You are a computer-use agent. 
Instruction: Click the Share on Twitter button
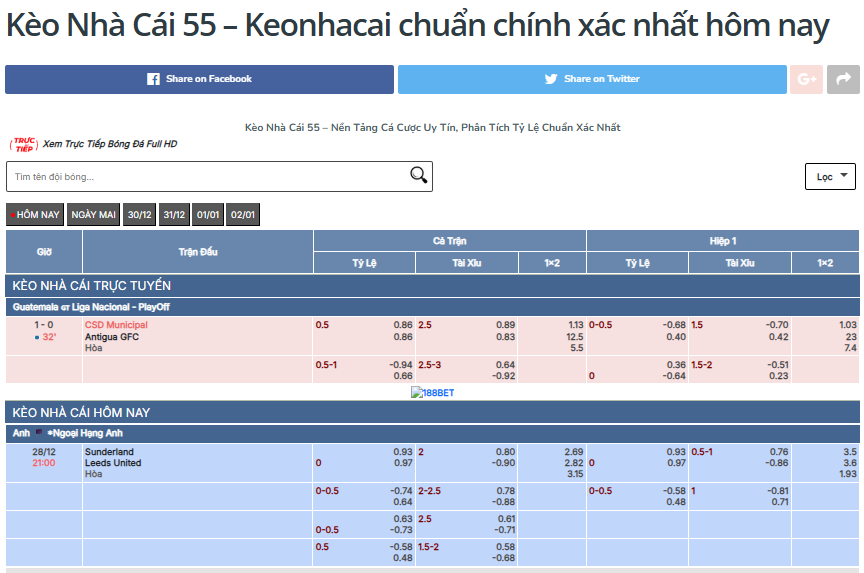tap(592, 79)
